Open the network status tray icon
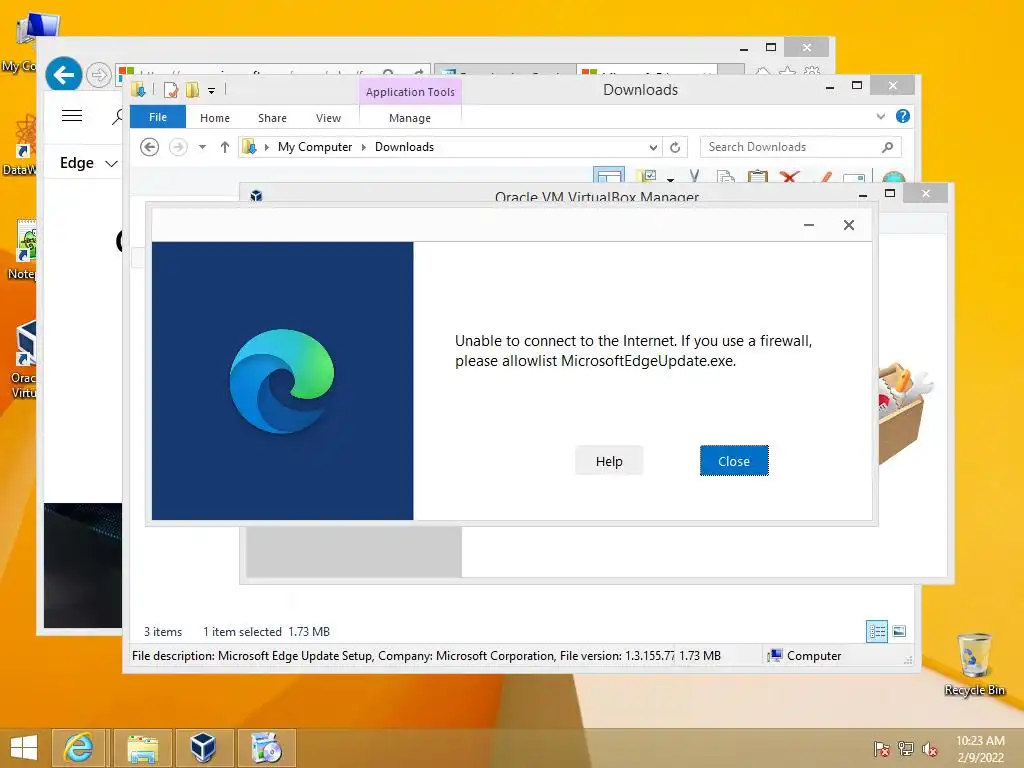The width and height of the screenshot is (1024, 768). (906, 748)
